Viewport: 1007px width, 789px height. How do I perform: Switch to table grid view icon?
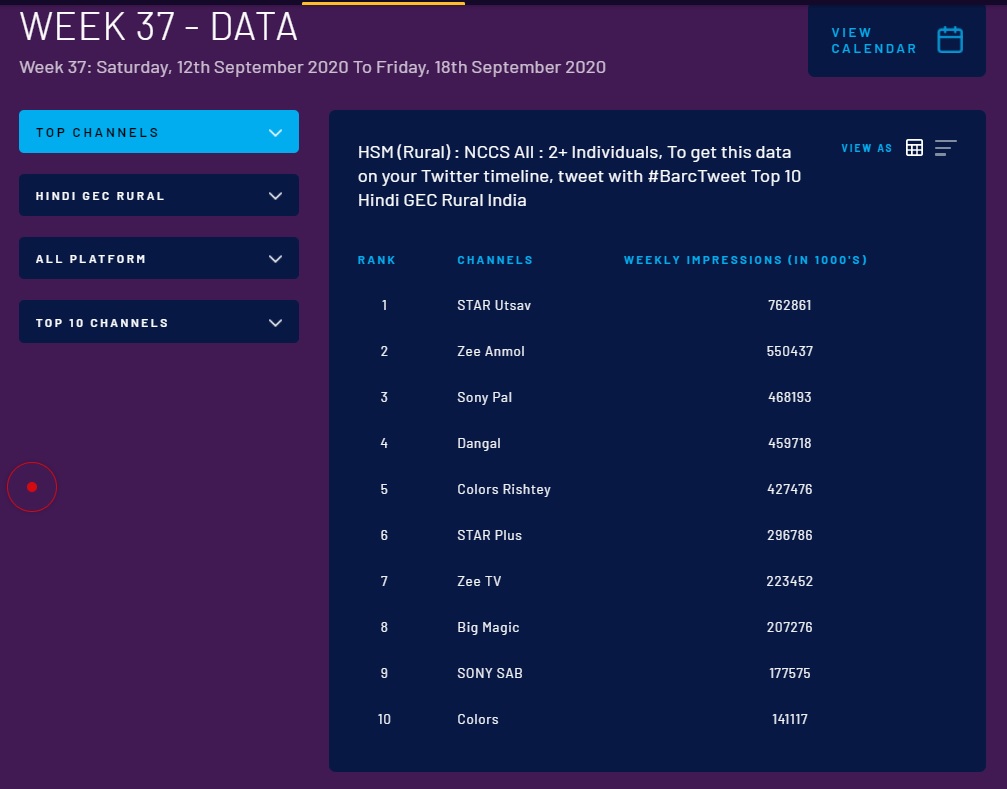coord(914,148)
